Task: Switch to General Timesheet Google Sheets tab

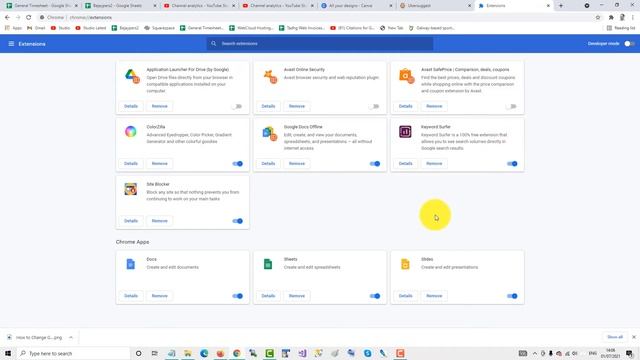Action: 41,6
